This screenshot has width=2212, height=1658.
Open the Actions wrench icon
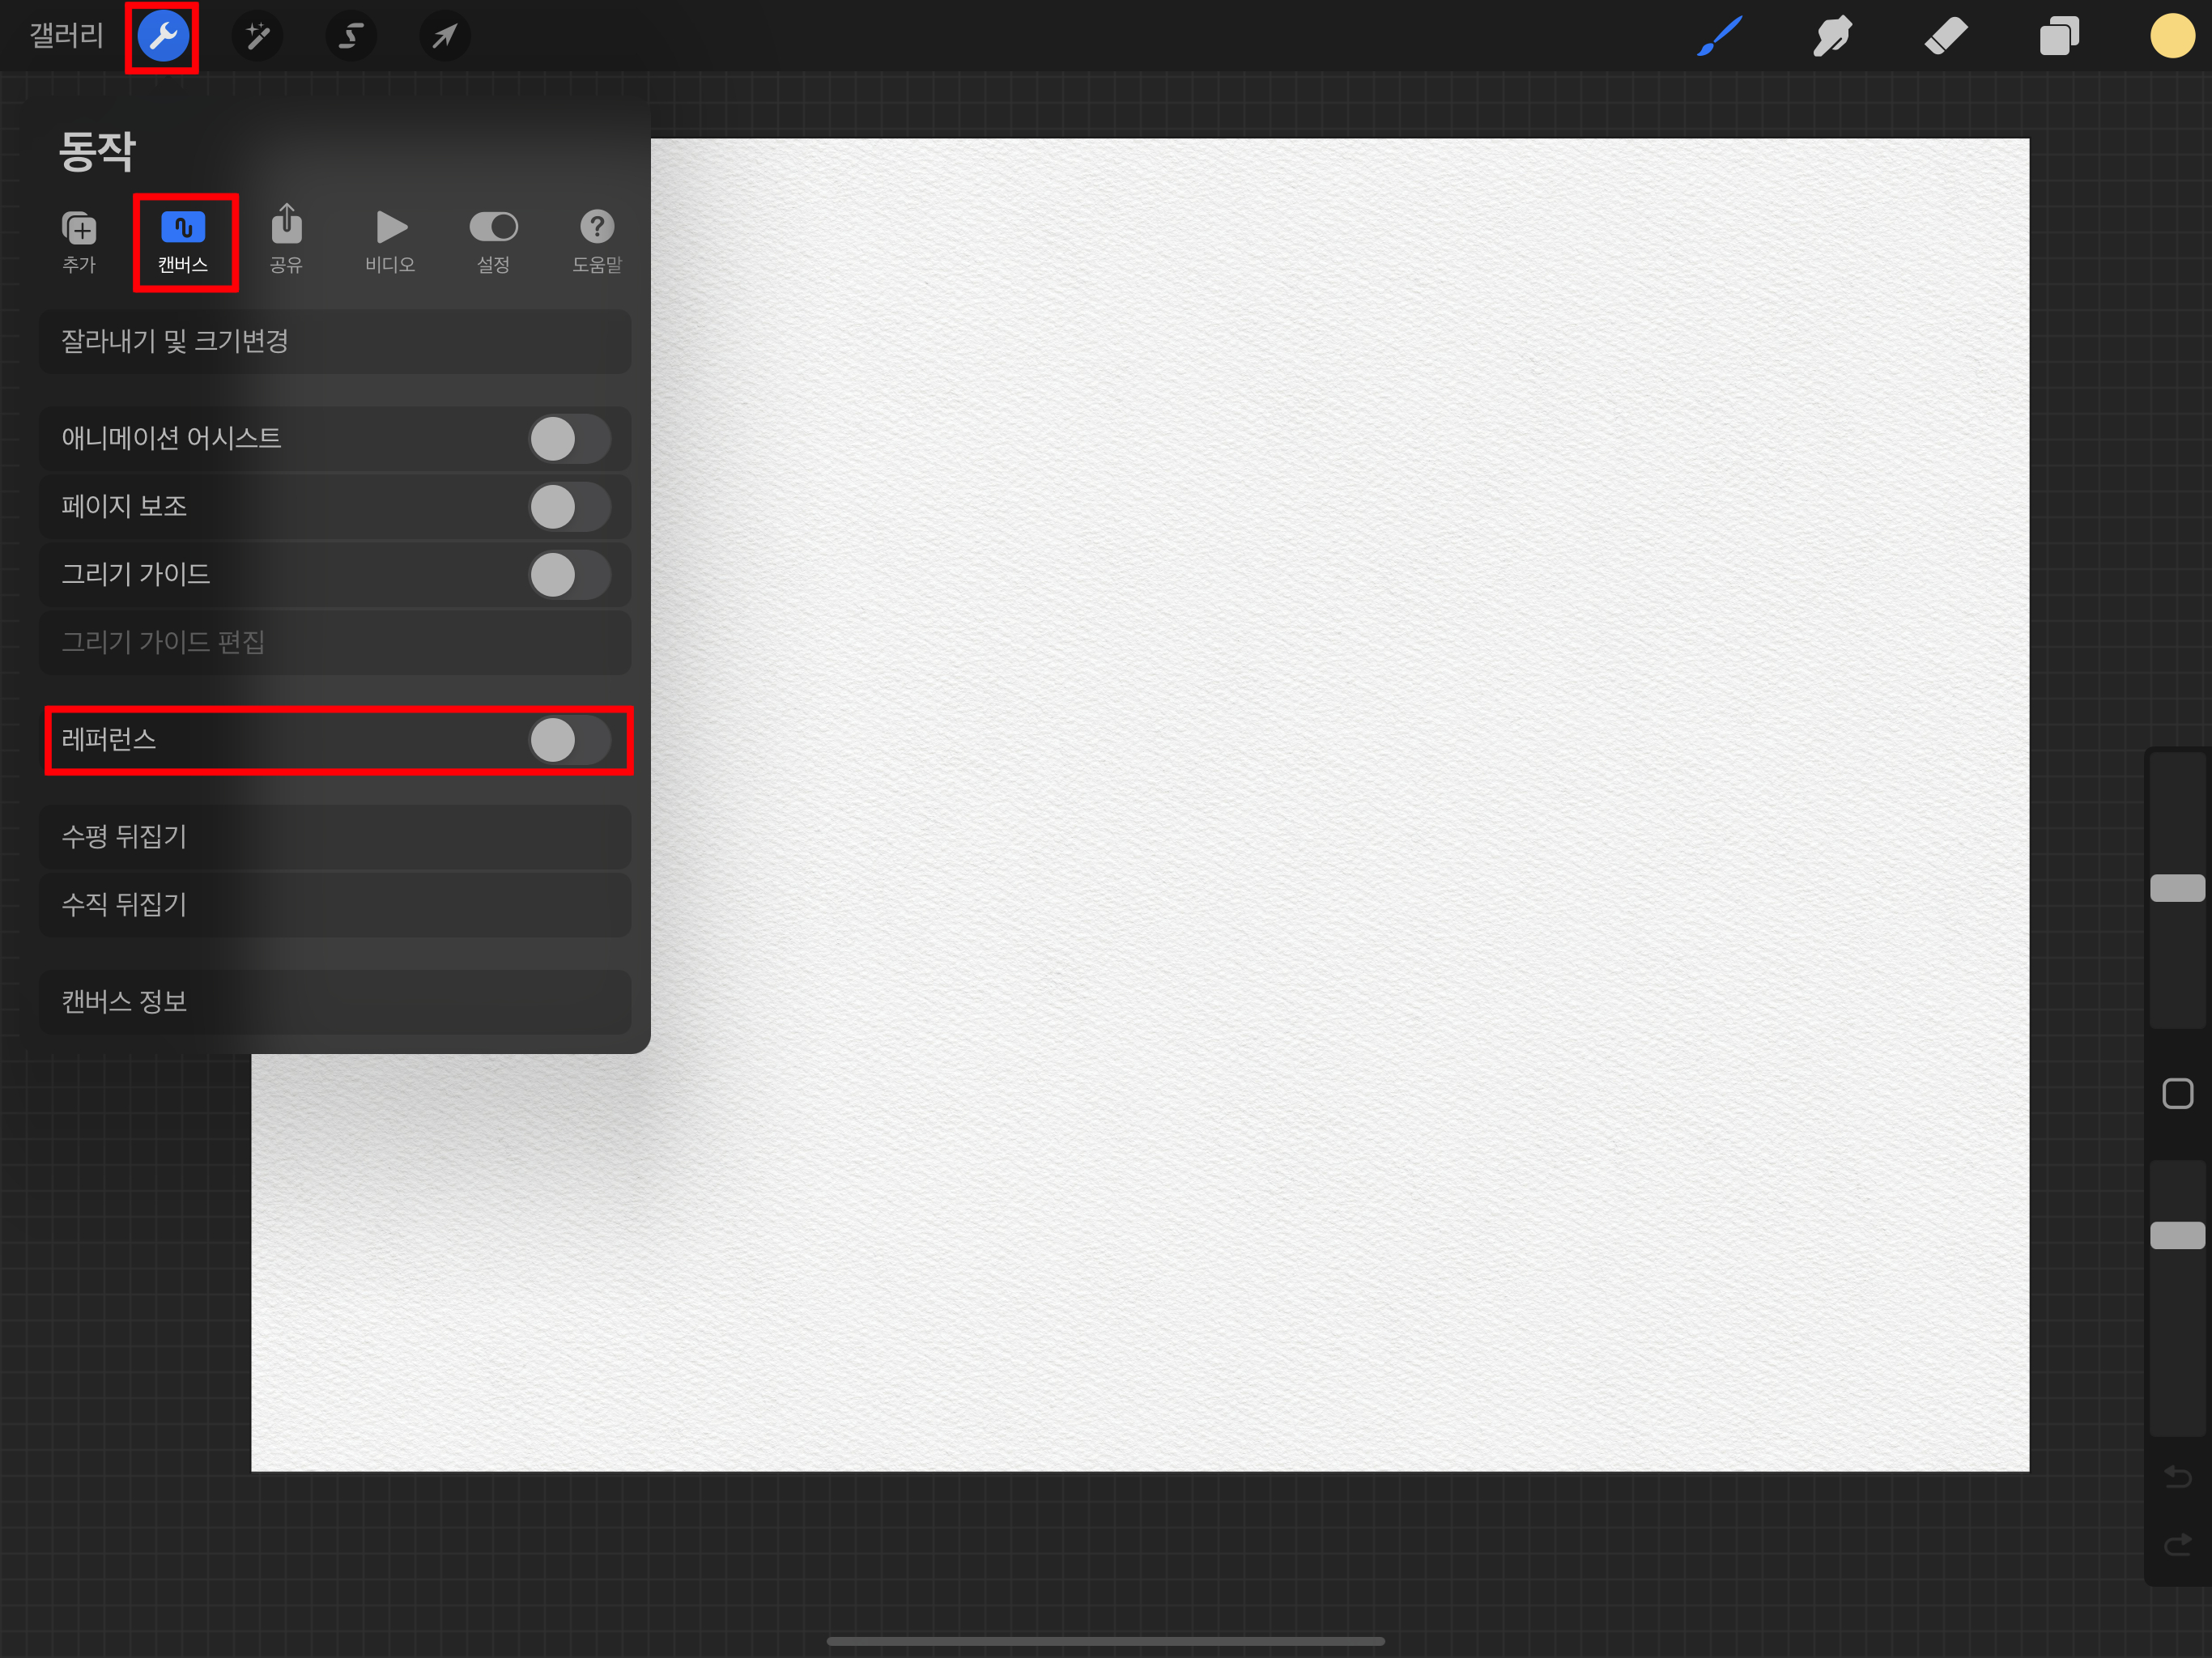[163, 37]
